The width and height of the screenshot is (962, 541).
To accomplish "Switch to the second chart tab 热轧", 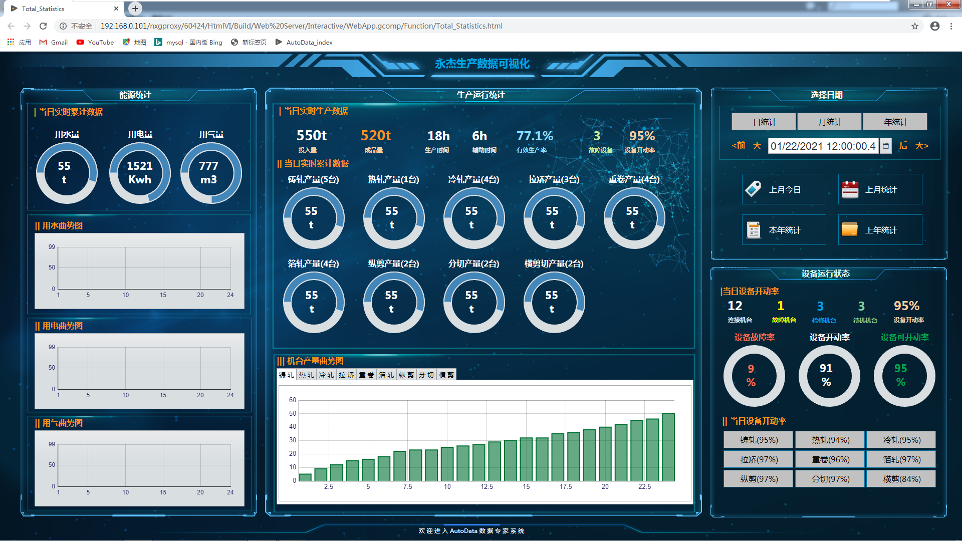I will coord(307,375).
